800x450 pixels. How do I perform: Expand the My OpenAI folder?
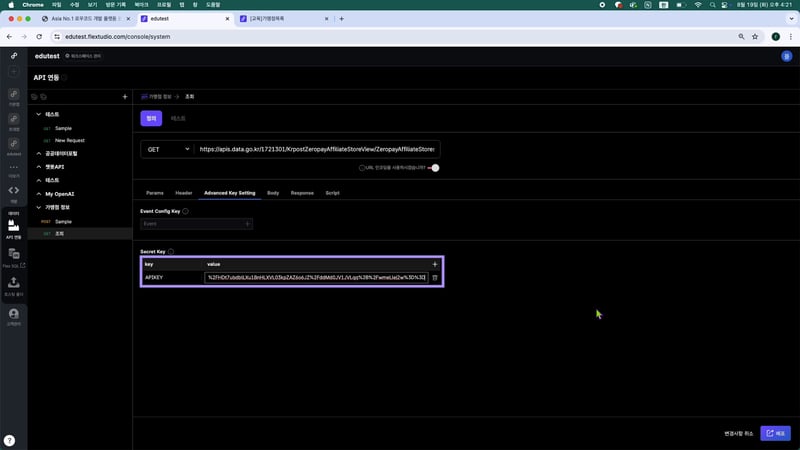coord(38,193)
